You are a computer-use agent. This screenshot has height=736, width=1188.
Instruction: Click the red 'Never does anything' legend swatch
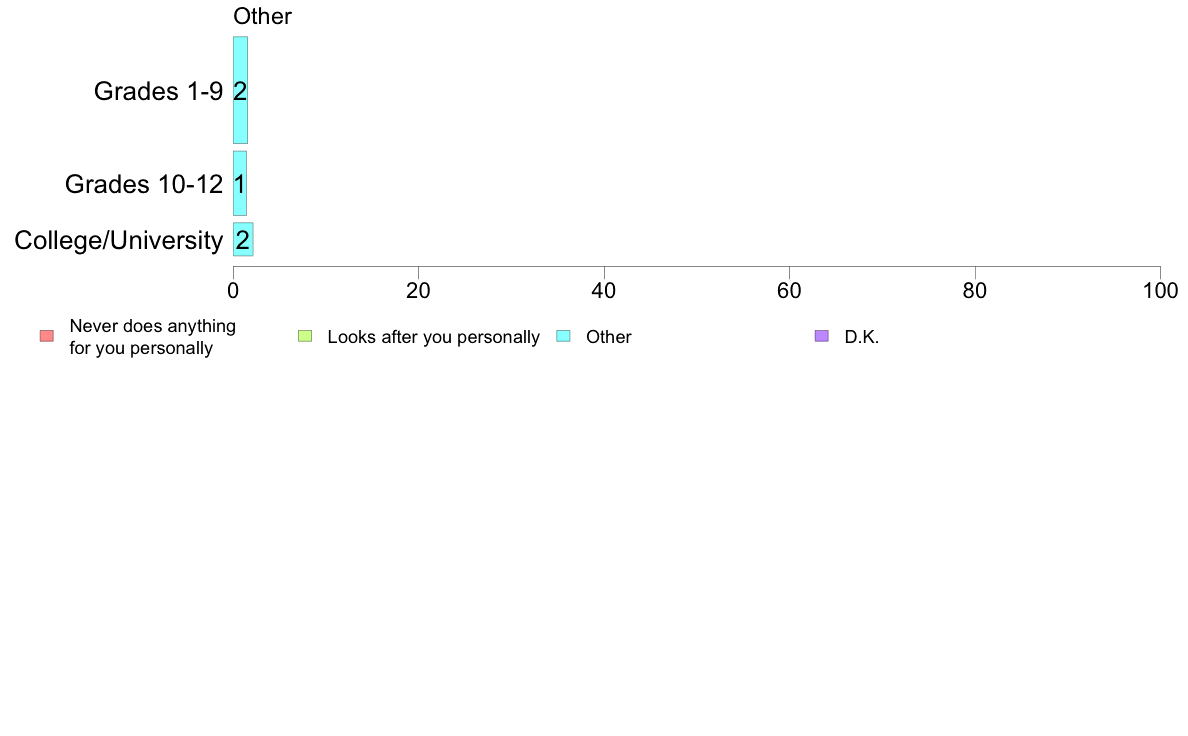pos(47,336)
